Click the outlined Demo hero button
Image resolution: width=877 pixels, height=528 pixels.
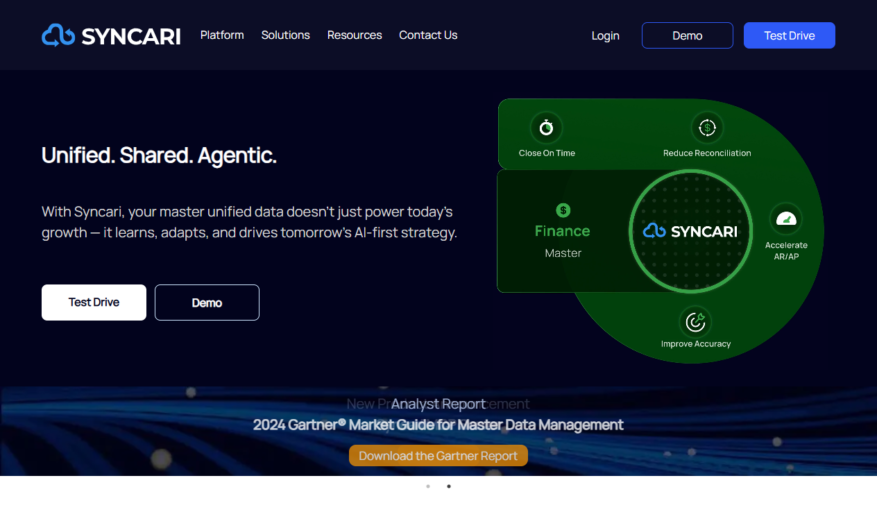[x=207, y=303]
